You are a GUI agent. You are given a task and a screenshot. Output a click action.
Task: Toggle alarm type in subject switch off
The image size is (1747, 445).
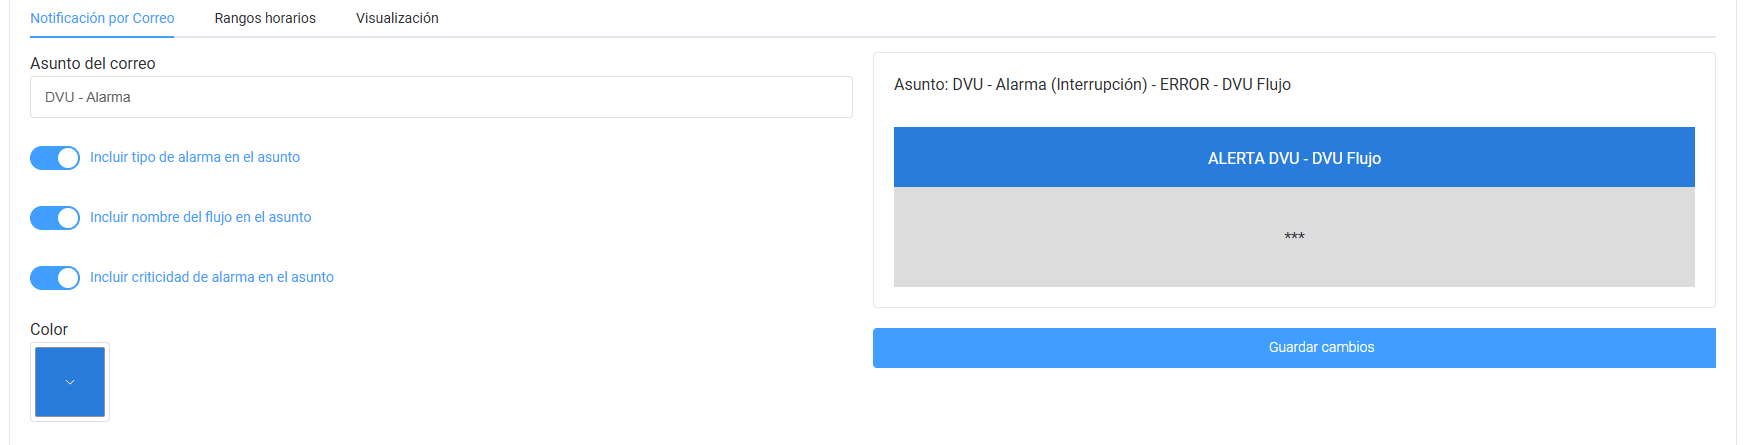(55, 158)
